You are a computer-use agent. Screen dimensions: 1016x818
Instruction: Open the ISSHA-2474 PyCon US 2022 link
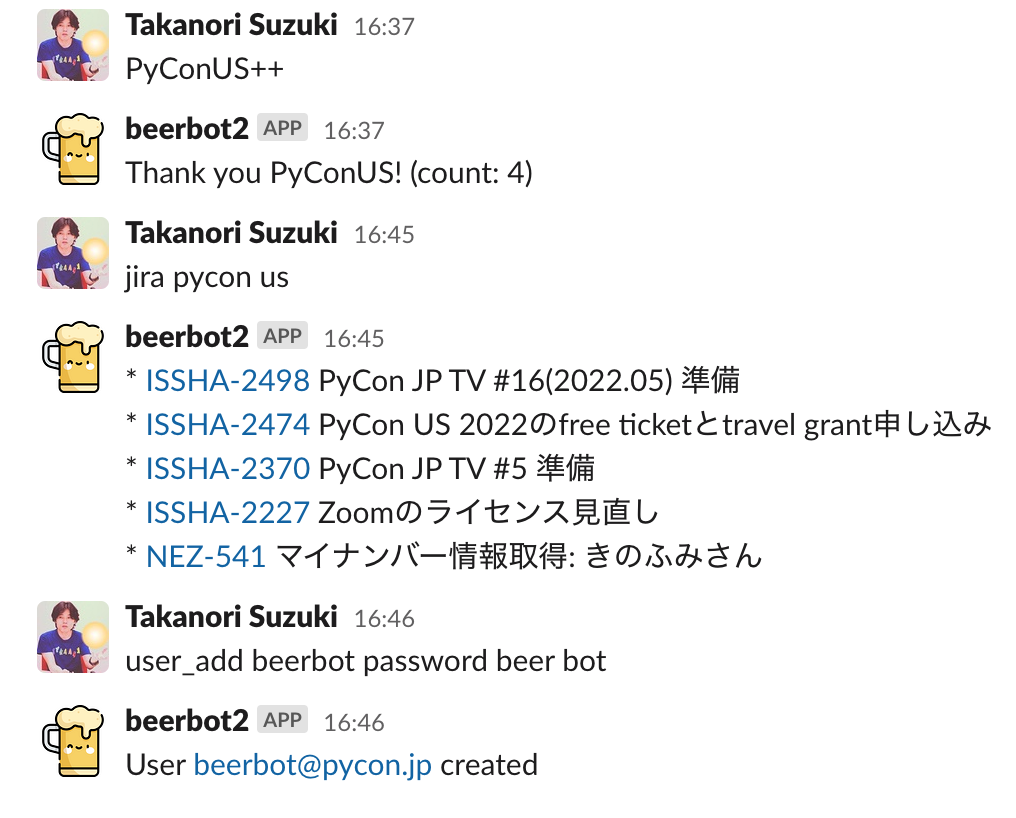[x=228, y=425]
